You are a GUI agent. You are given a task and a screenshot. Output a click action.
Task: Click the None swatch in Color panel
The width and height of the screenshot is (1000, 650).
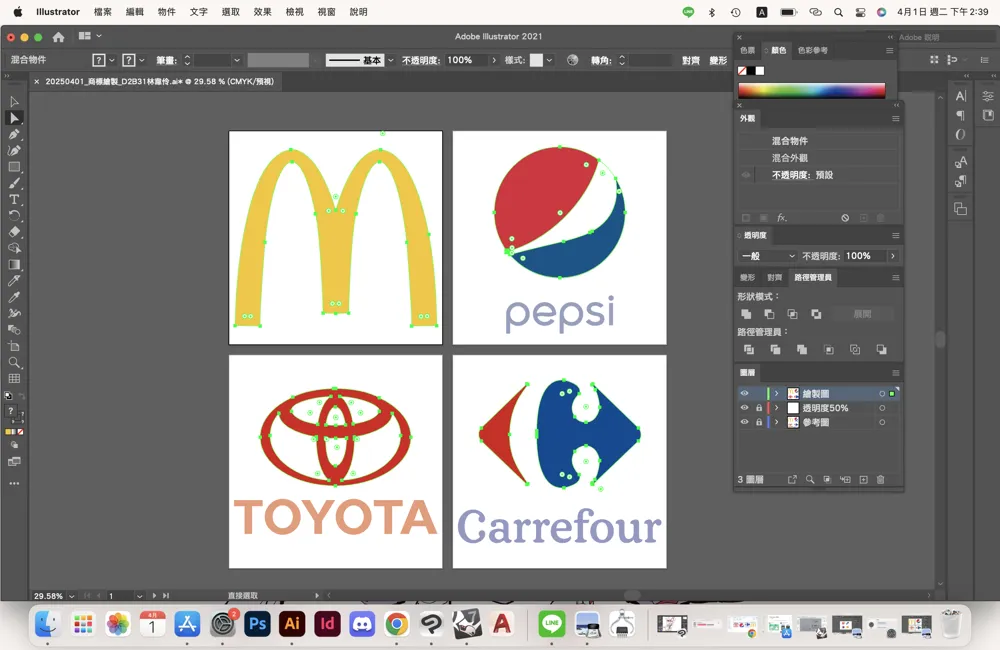coord(742,71)
